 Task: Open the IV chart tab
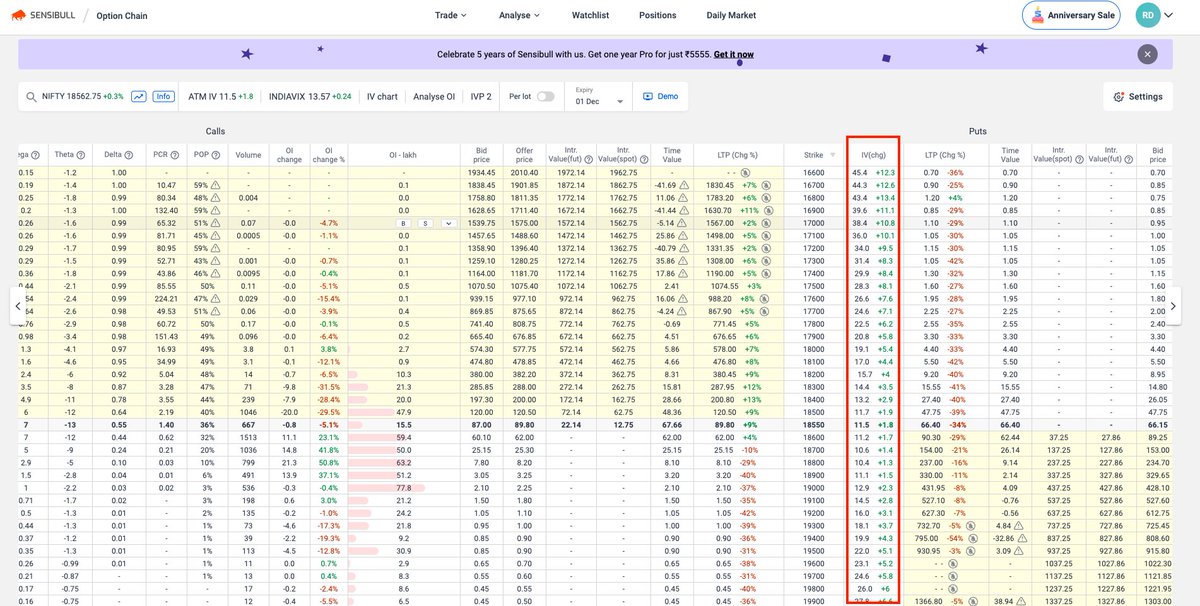tap(382, 97)
